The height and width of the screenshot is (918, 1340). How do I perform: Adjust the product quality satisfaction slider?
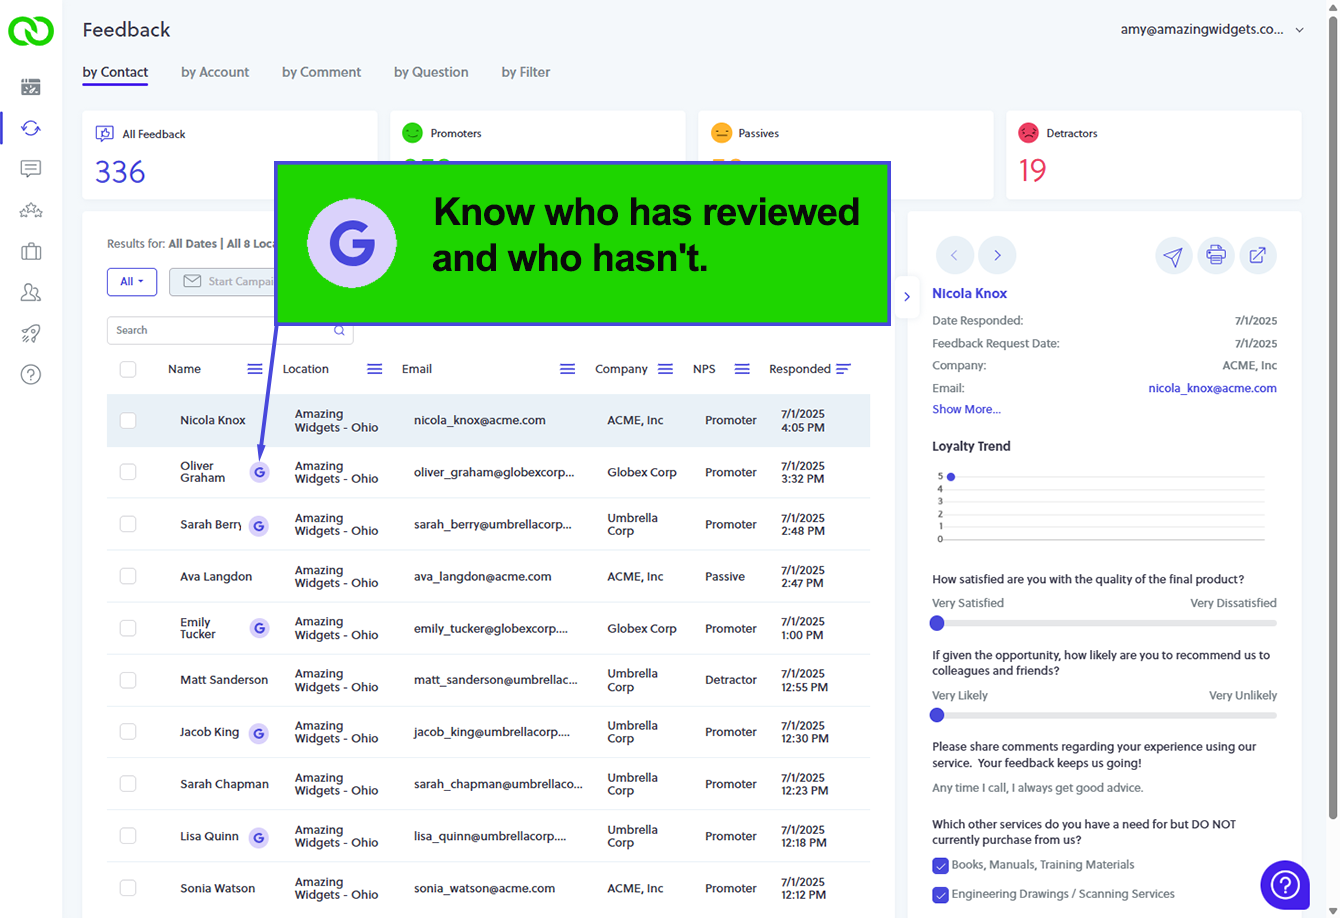(x=937, y=623)
